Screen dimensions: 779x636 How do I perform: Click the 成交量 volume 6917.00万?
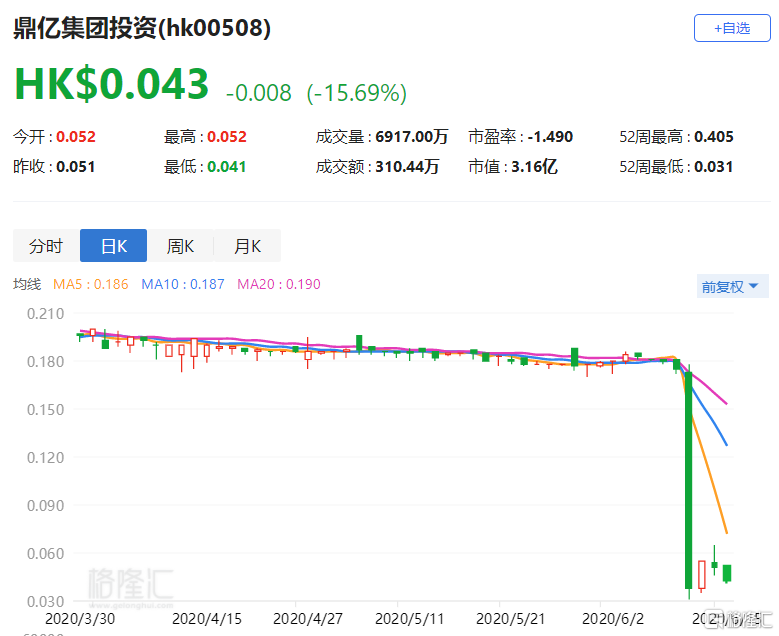[412, 137]
